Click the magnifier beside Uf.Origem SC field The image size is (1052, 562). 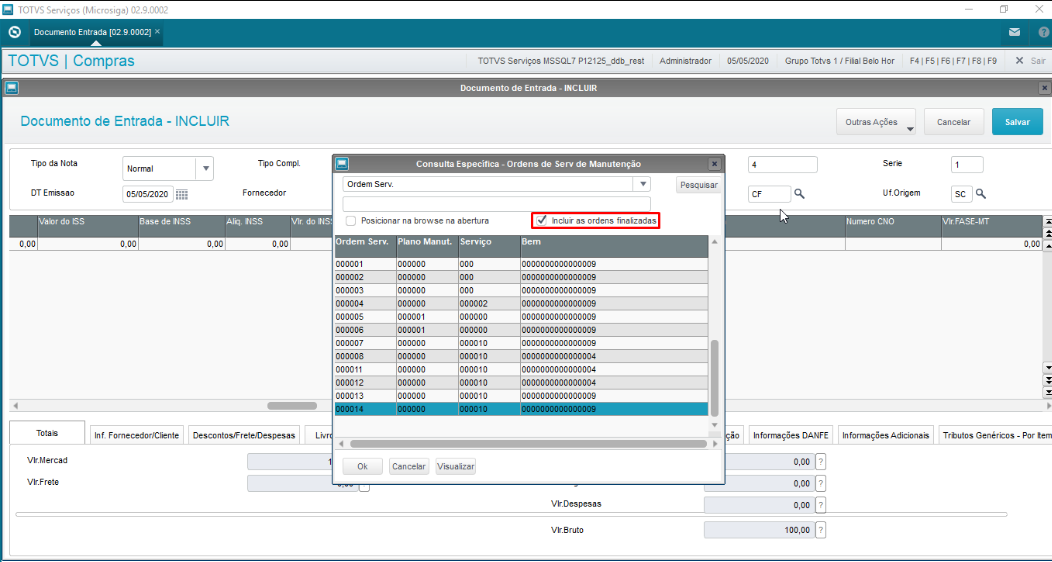980,194
